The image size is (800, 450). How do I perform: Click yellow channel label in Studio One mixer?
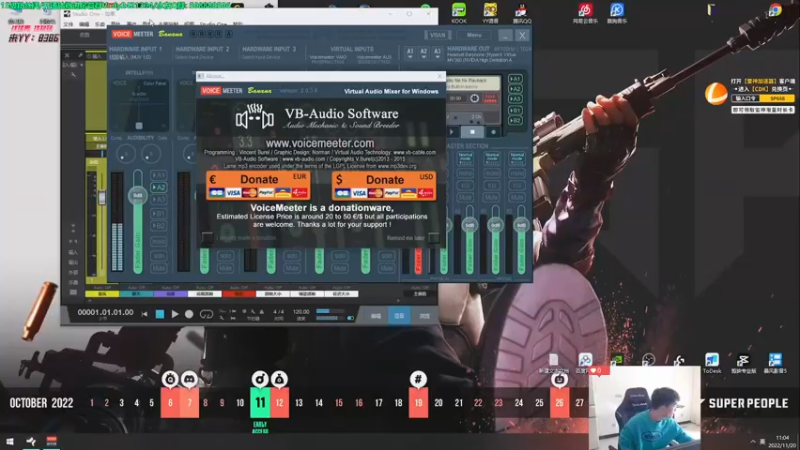(x=102, y=294)
